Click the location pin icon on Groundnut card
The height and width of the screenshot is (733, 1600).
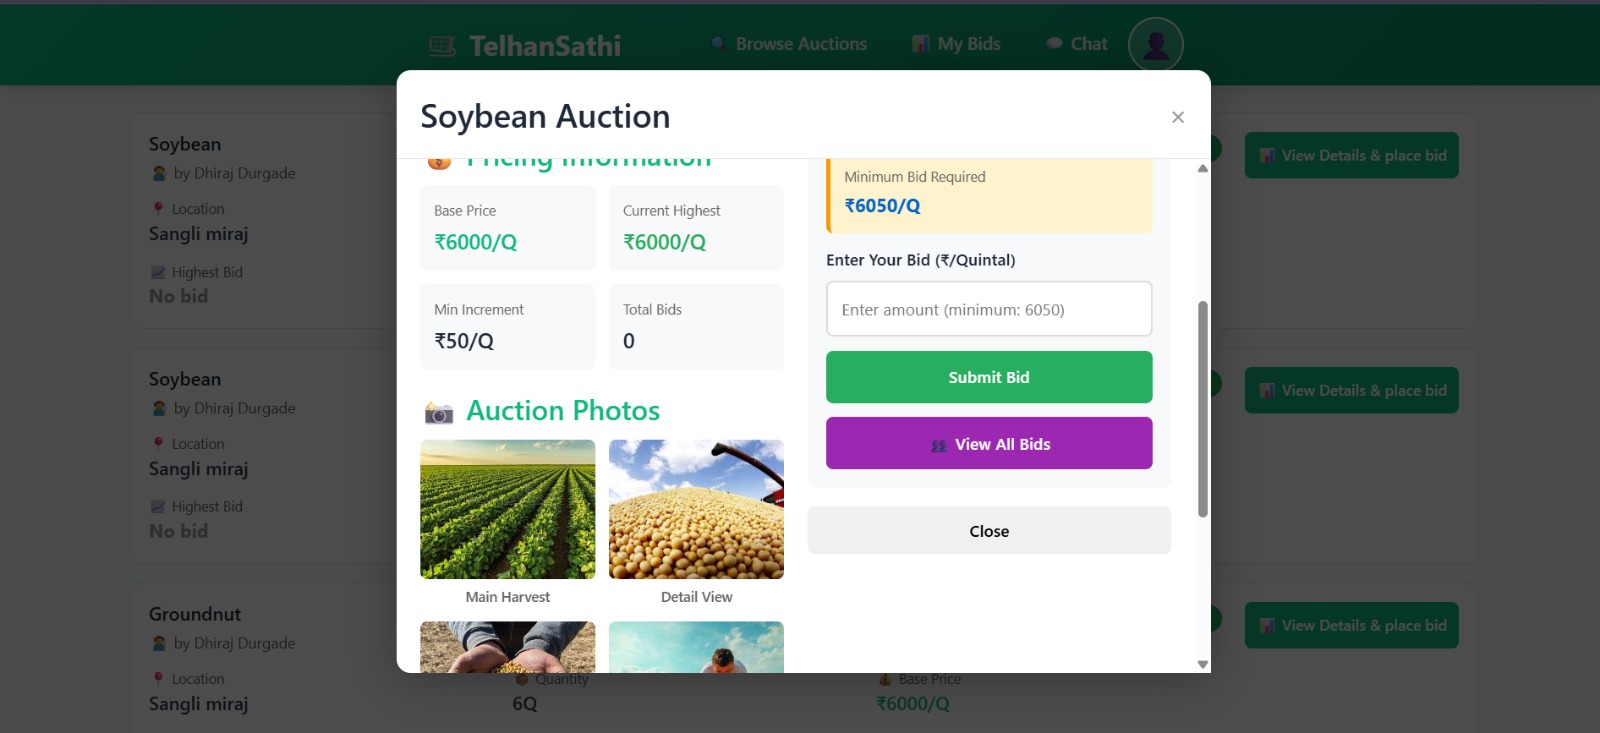tap(158, 678)
